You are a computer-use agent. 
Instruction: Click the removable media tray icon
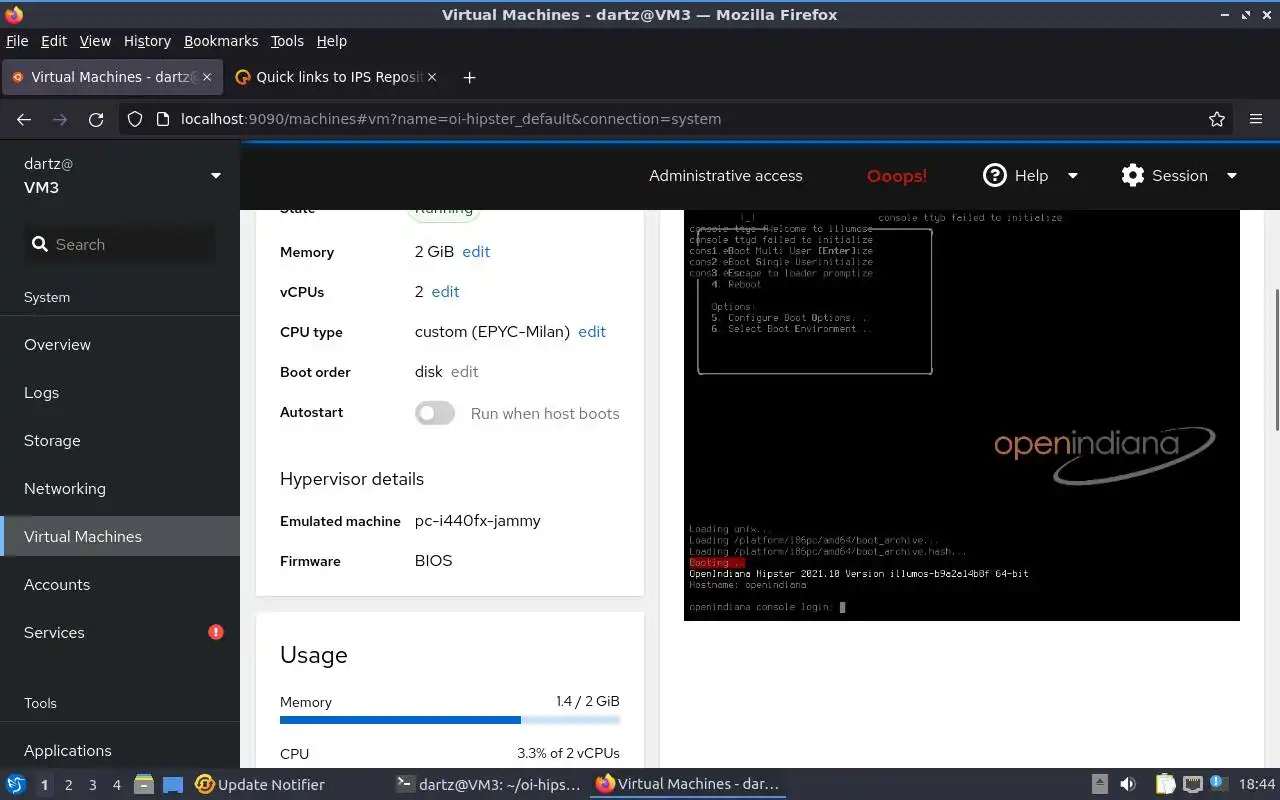click(x=1099, y=785)
